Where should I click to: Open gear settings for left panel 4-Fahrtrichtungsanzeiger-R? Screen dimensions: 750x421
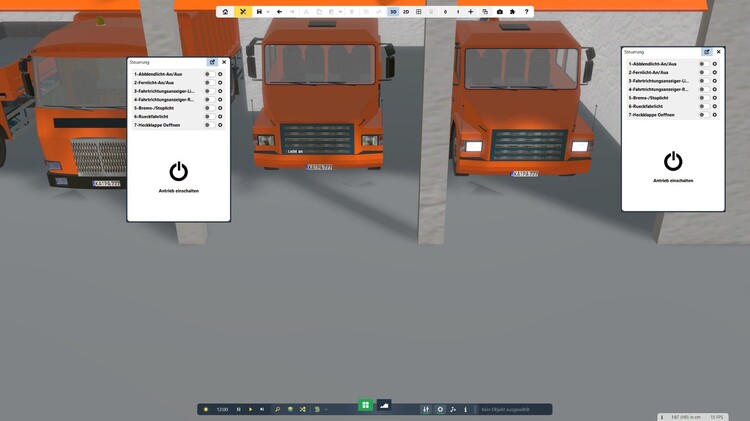point(220,100)
